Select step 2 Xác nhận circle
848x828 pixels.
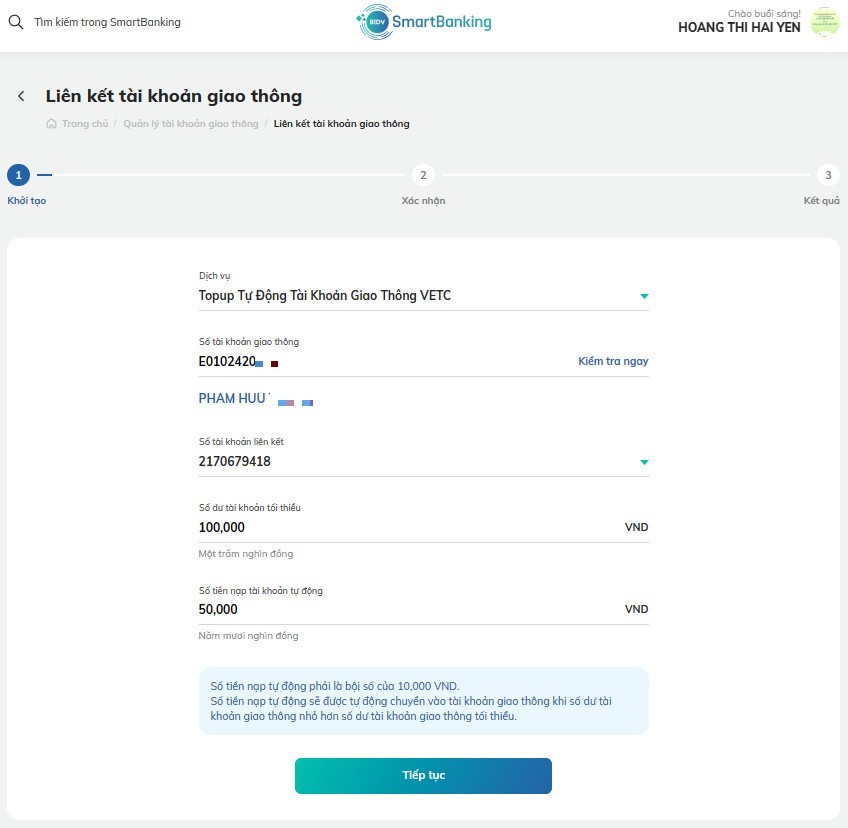tap(423, 175)
